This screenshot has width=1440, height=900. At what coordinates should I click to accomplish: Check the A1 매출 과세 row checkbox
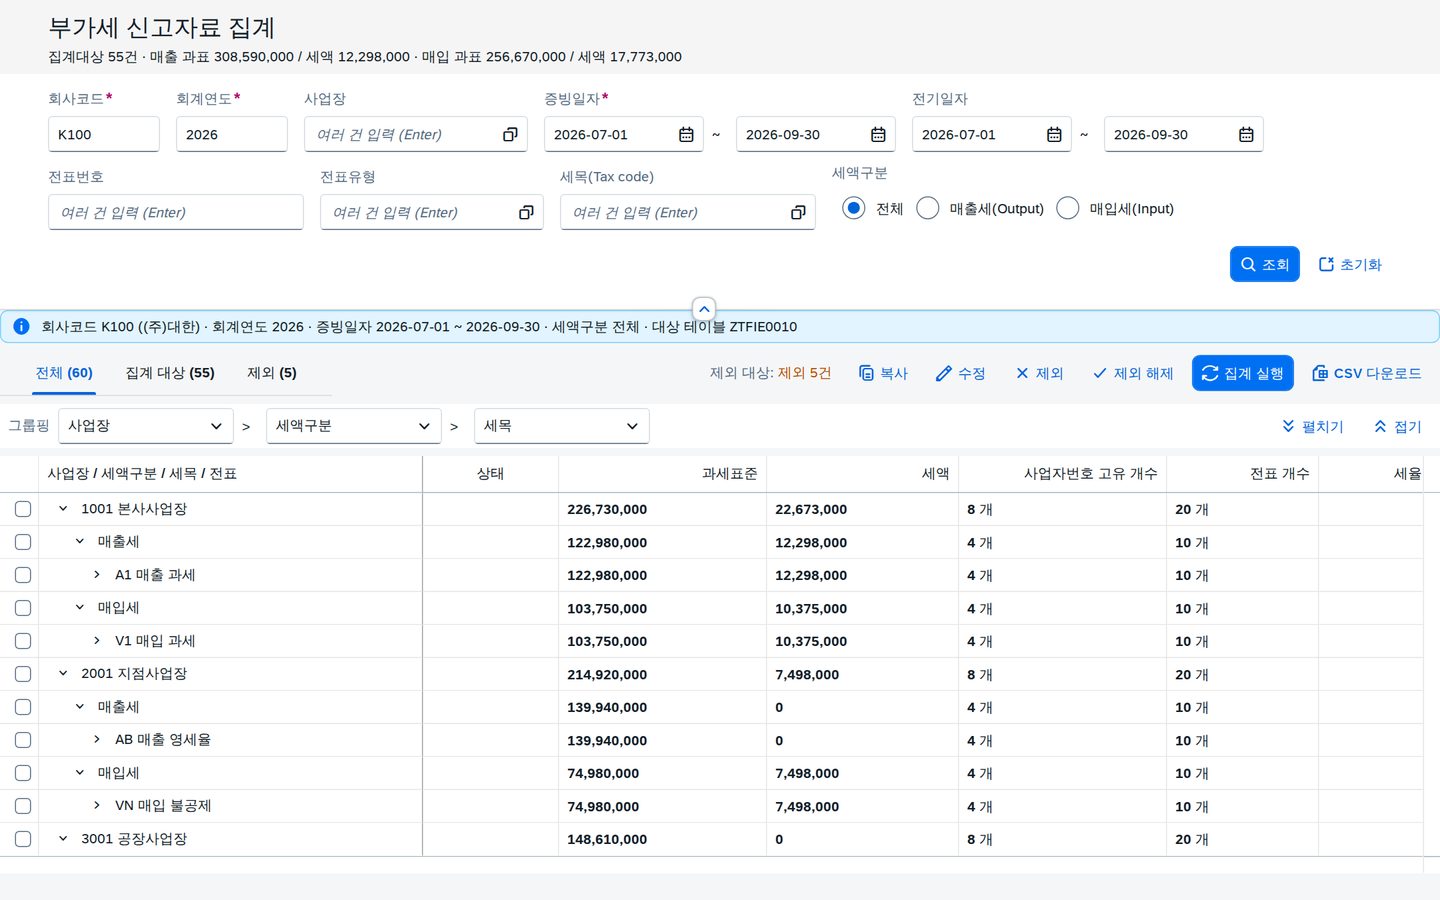tap(23, 575)
